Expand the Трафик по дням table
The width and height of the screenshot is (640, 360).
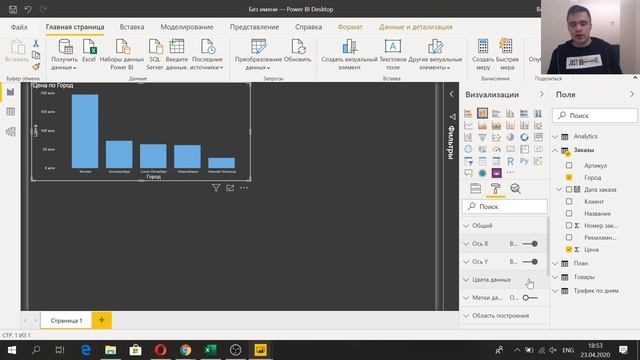point(555,291)
